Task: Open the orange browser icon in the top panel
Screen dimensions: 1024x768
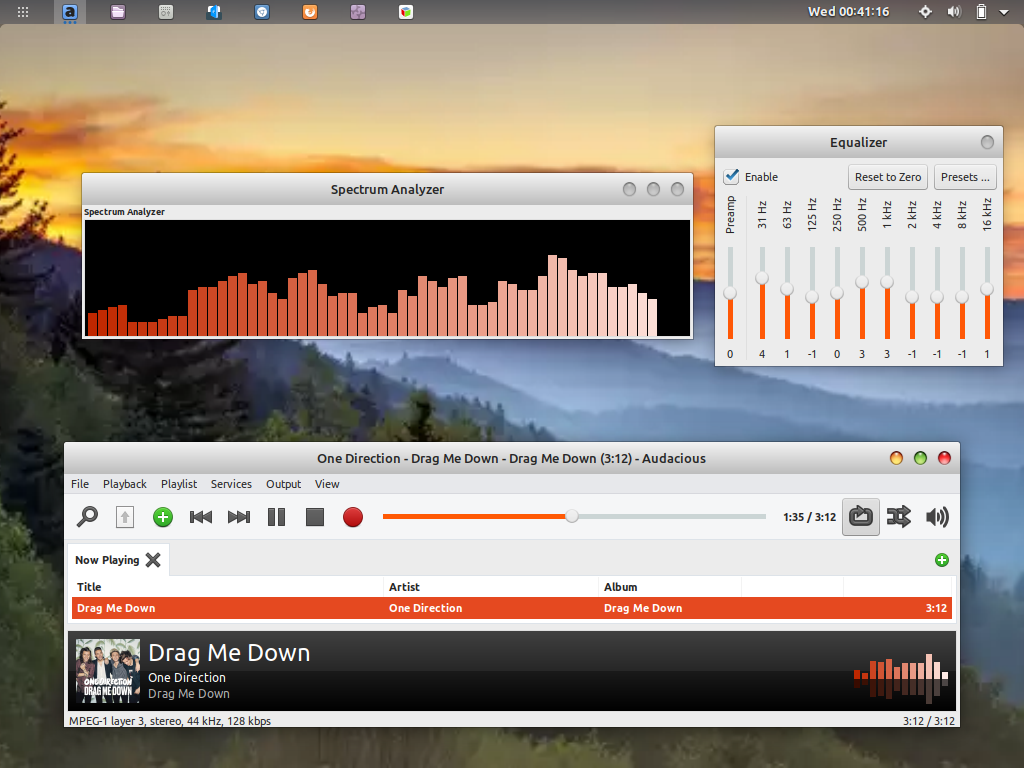Action: tap(310, 12)
